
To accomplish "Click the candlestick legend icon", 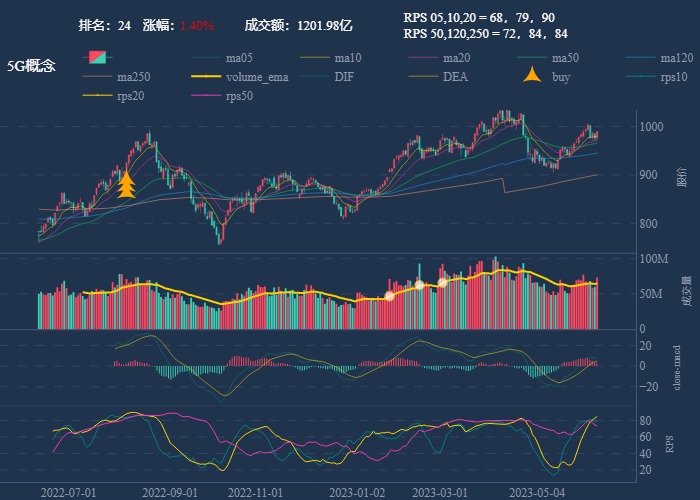I will (97, 58).
